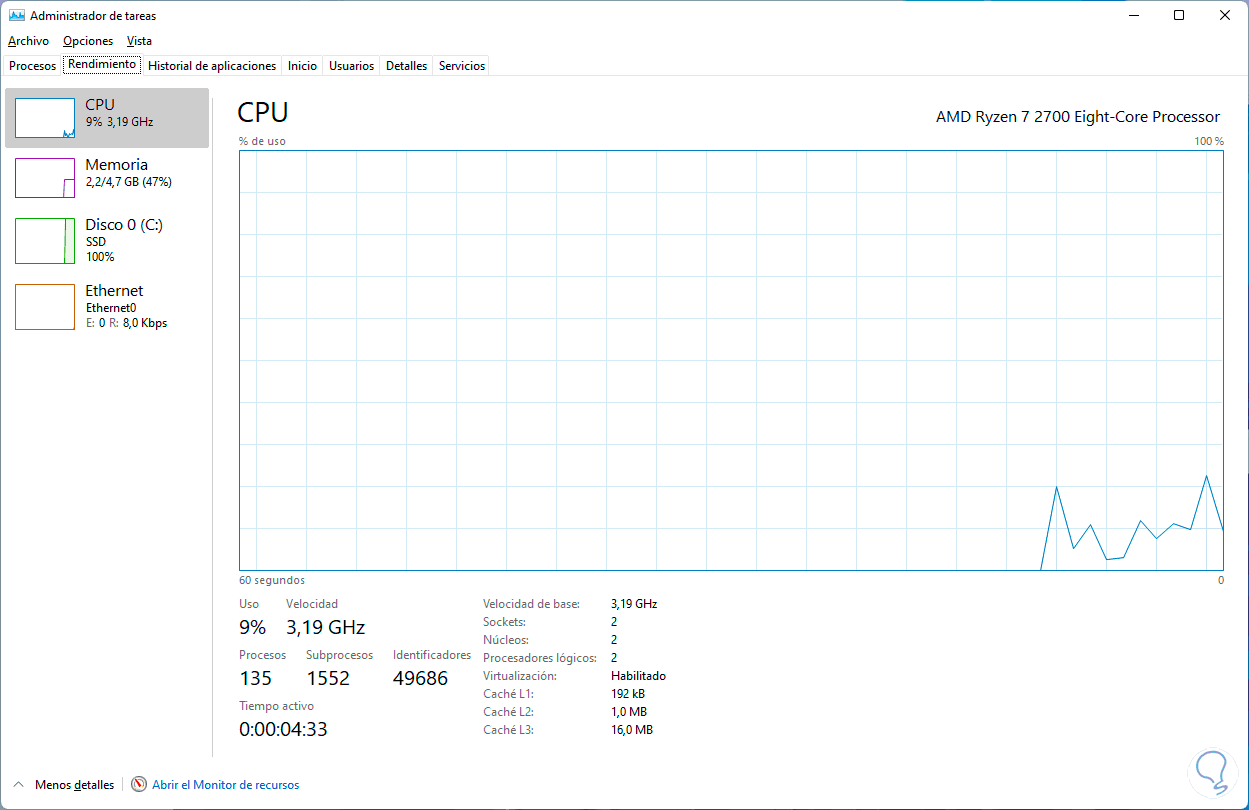Switch to the Procesos tab
Screen dimensions: 1249x810
(x=32, y=66)
